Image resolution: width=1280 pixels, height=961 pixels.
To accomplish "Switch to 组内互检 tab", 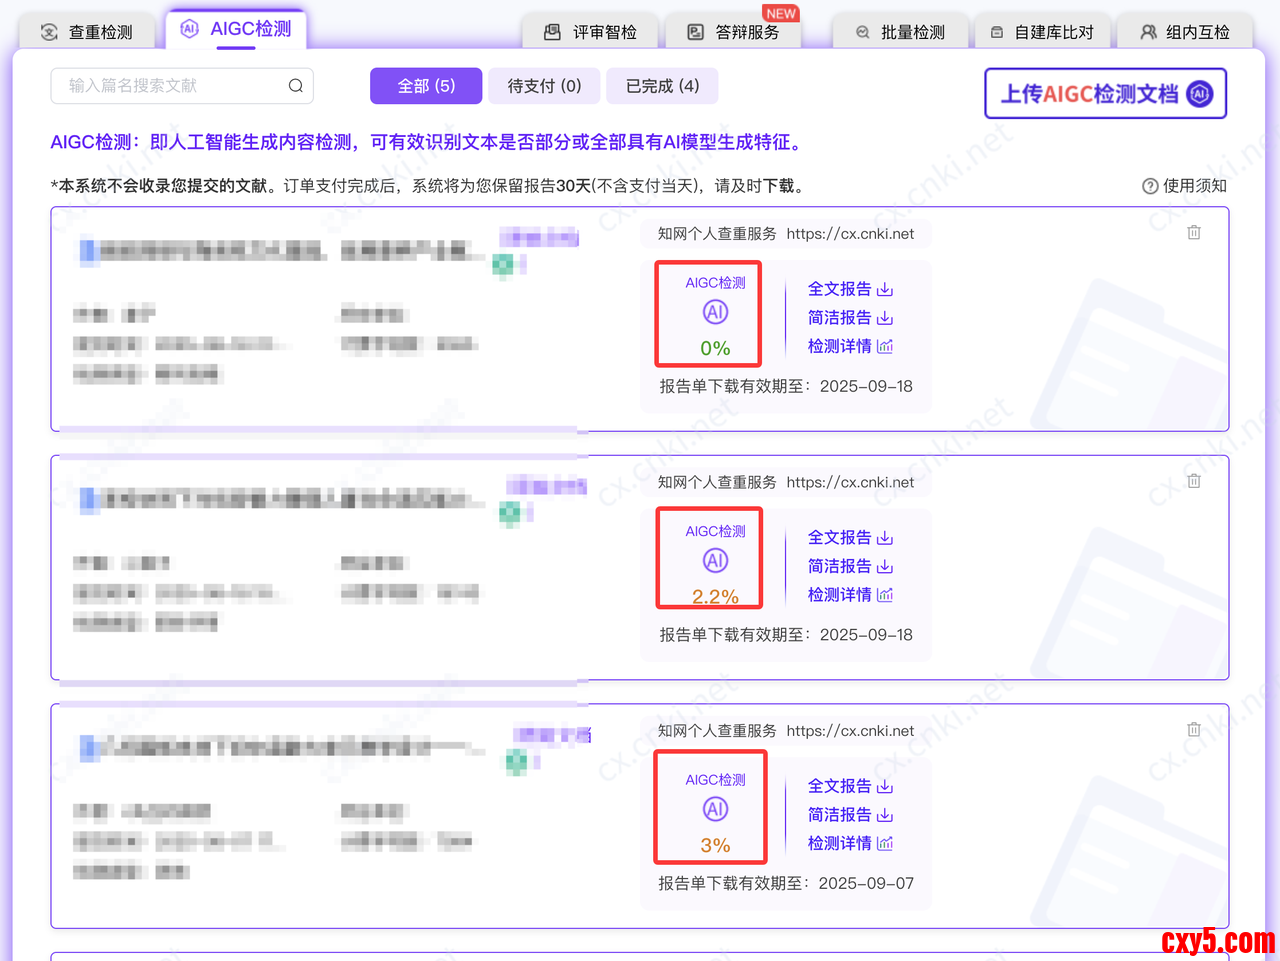I will tap(1186, 32).
